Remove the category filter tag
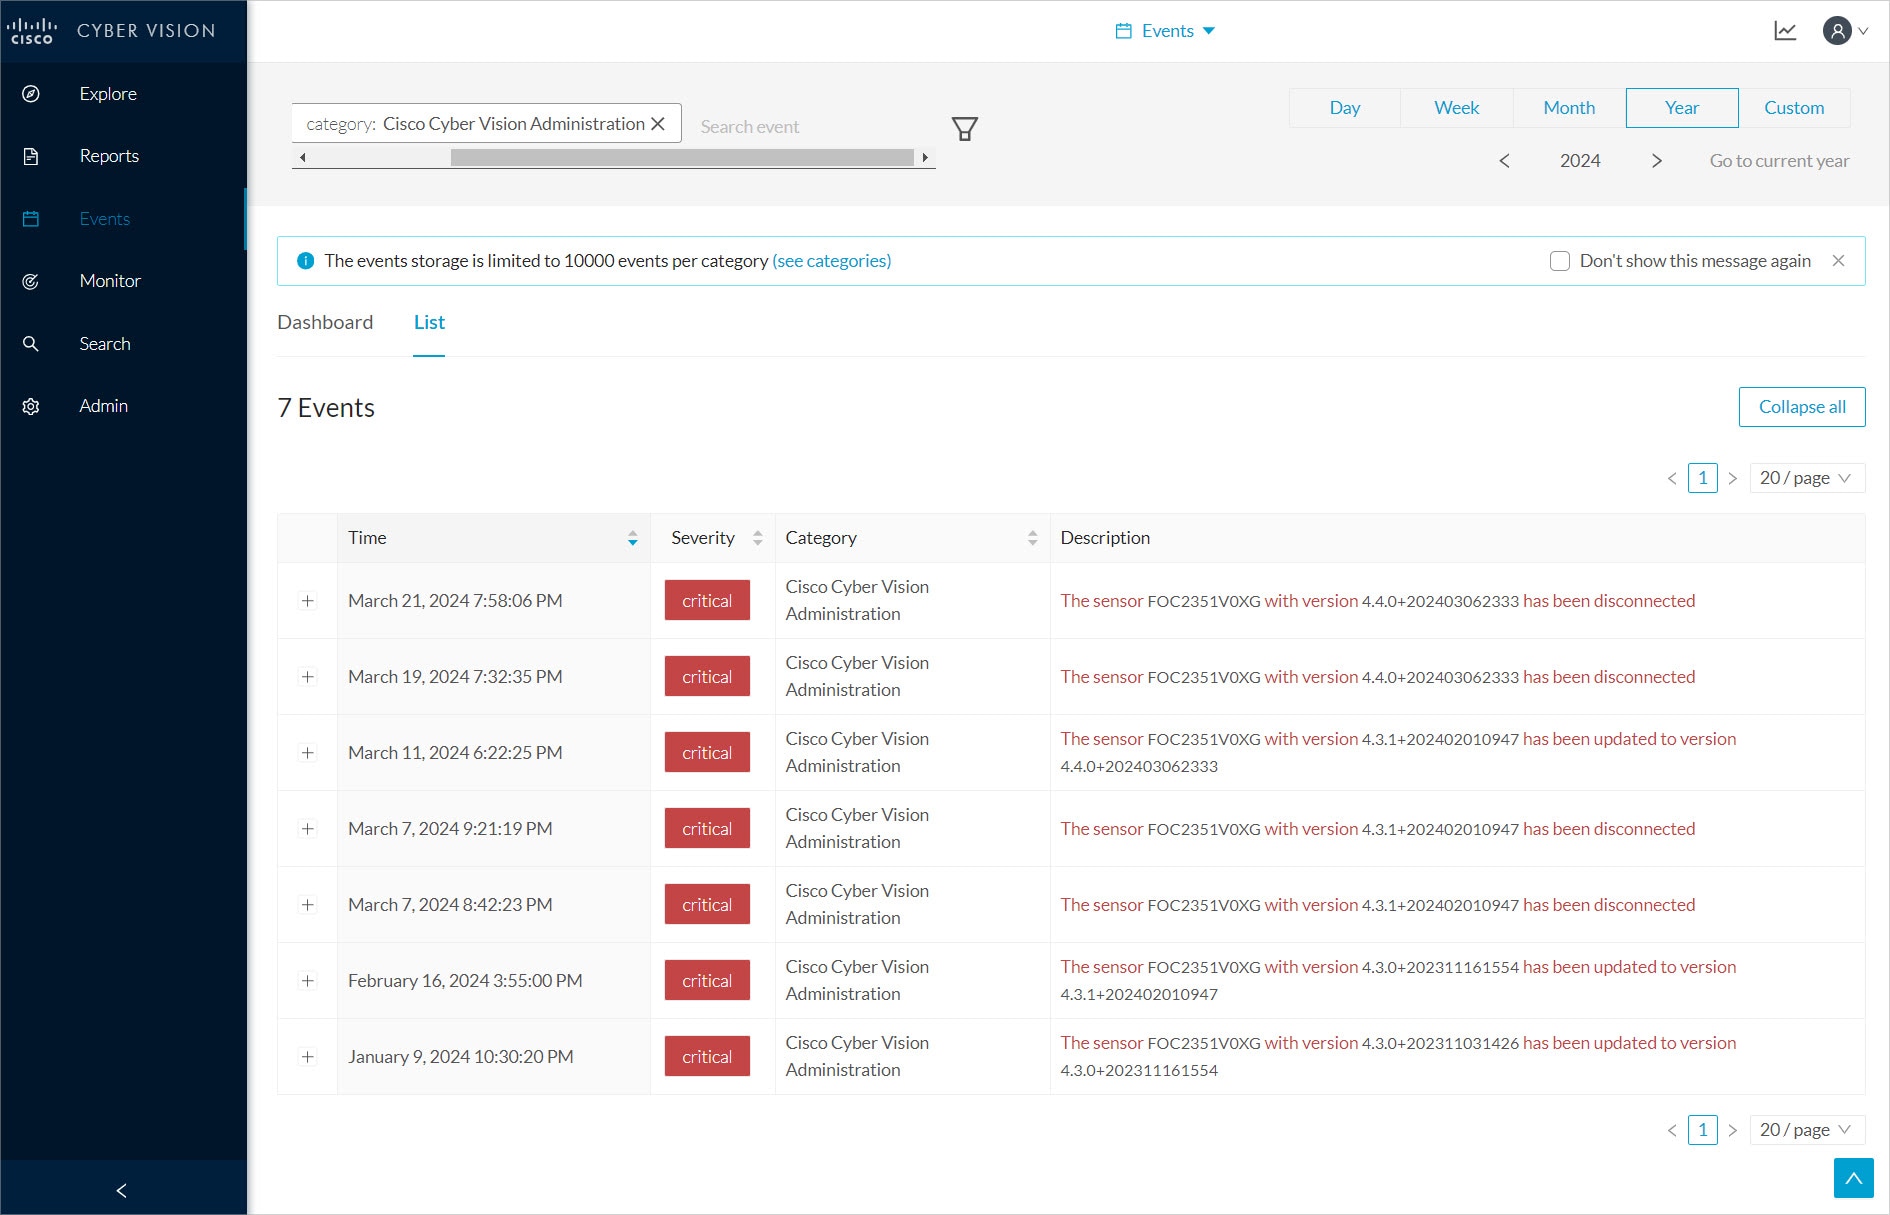Viewport: 1890px width, 1215px height. pyautogui.click(x=658, y=124)
